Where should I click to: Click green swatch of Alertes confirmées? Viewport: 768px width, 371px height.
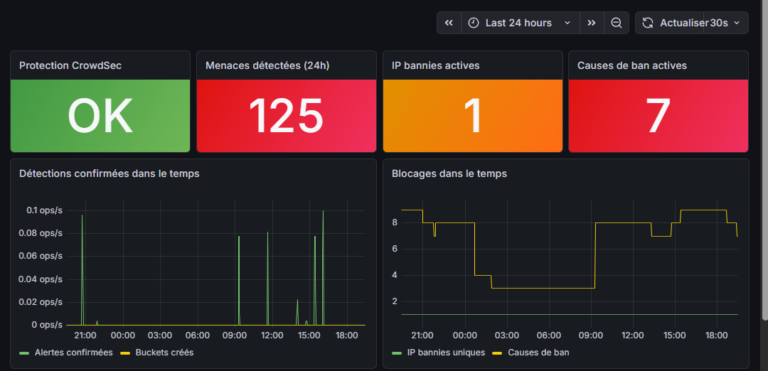(x=25, y=353)
